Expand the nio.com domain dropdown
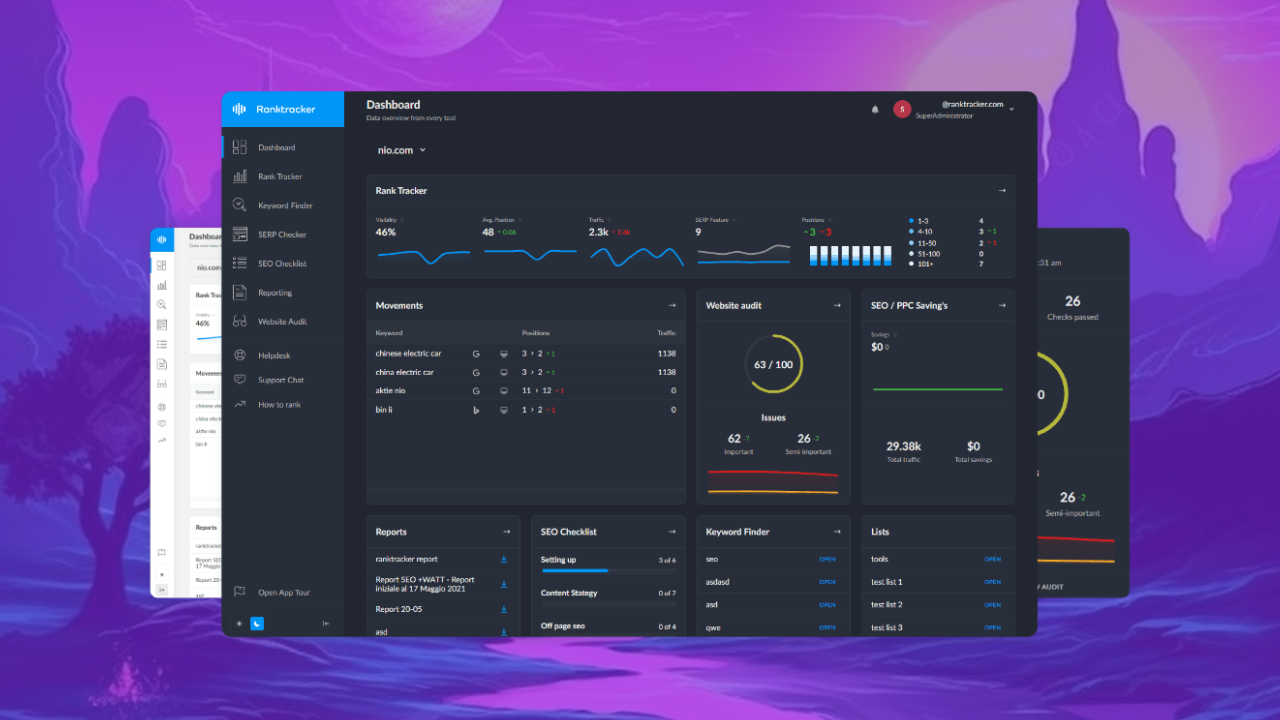The image size is (1280, 720). (x=402, y=150)
